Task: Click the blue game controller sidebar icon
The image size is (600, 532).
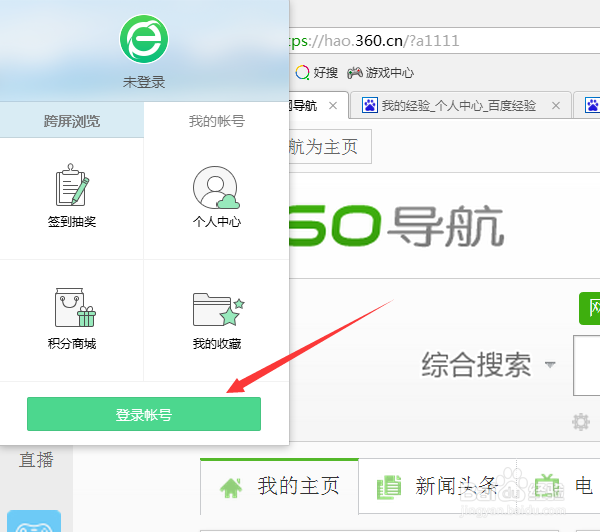Action: tap(34, 521)
